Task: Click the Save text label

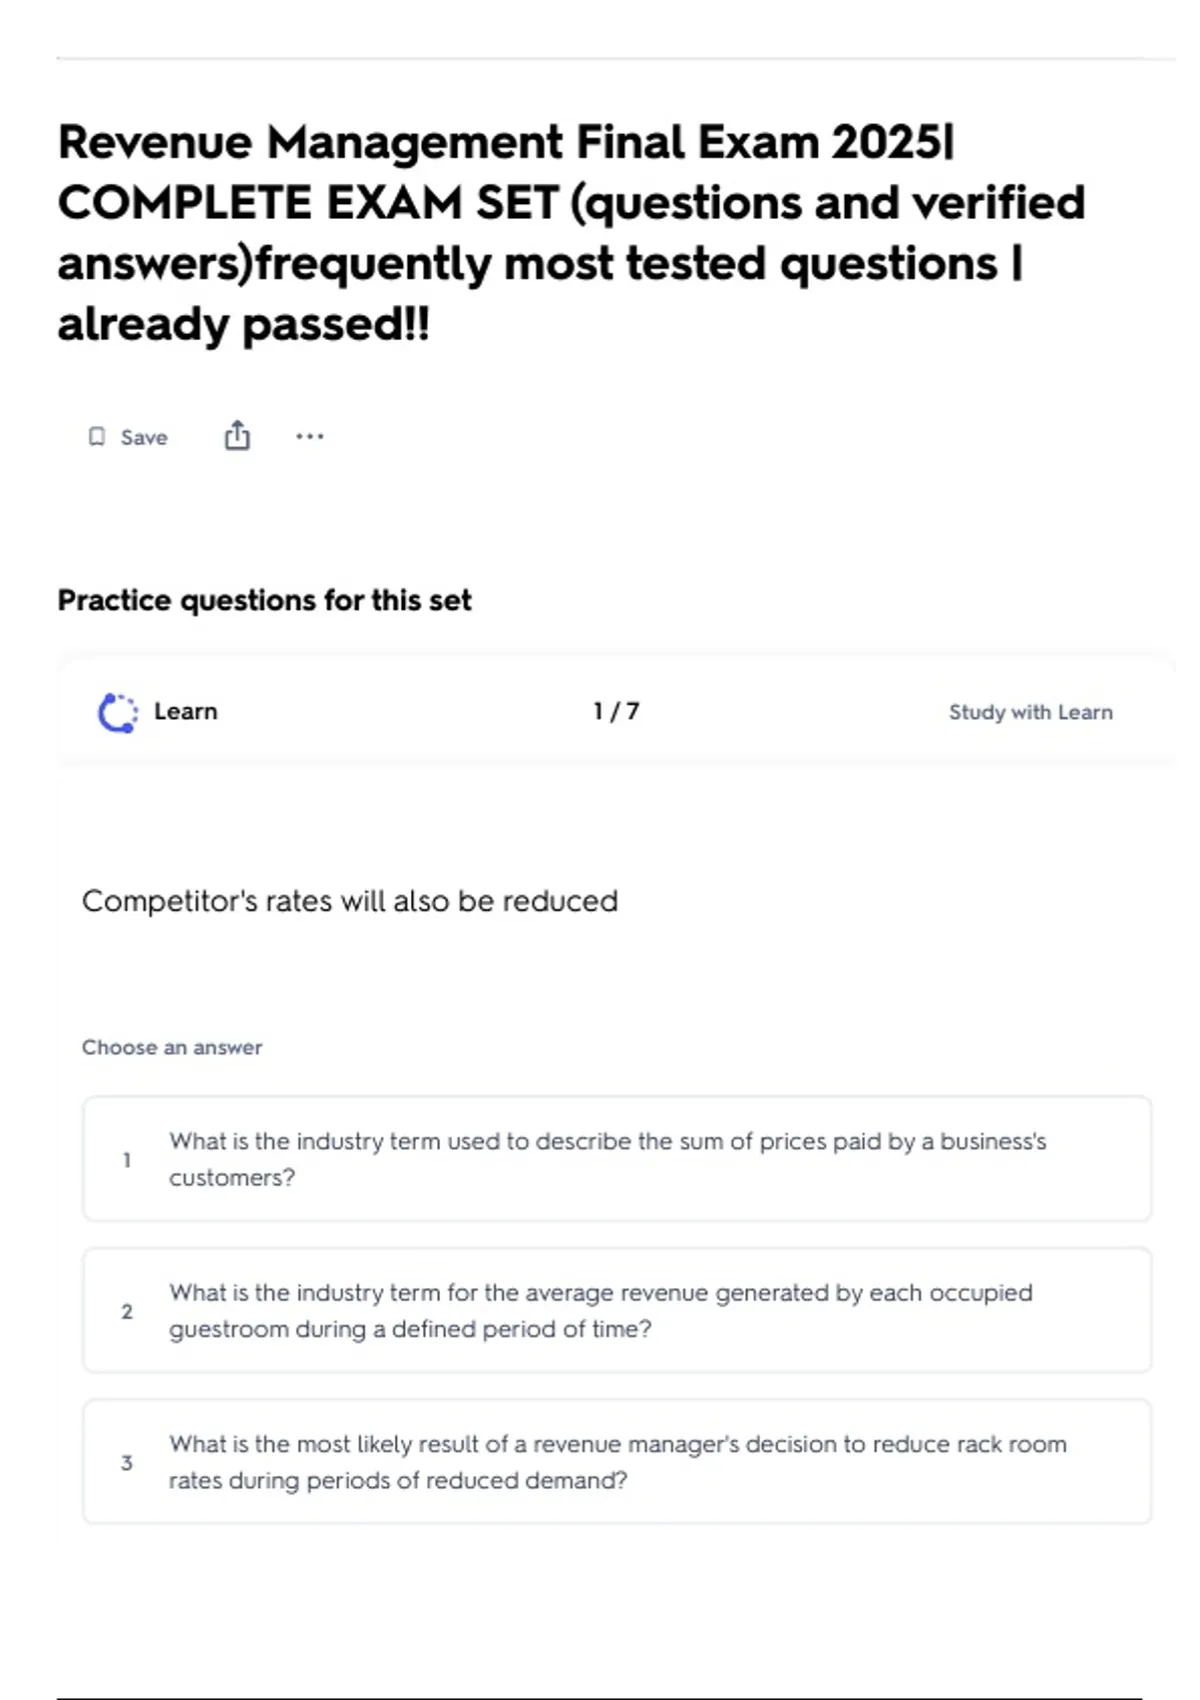Action: click(144, 438)
